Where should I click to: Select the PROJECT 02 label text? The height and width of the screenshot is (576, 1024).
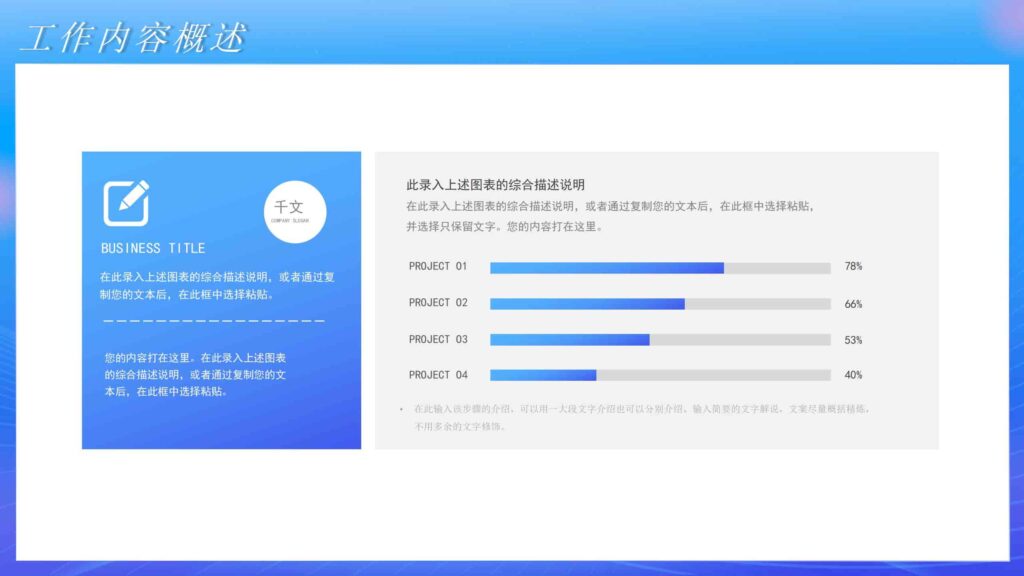tap(438, 302)
